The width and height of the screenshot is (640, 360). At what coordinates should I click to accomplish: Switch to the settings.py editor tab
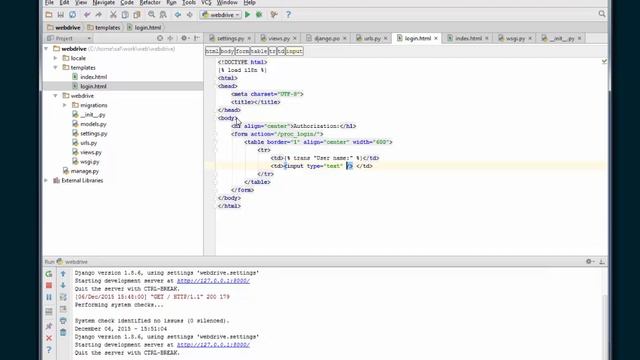(230, 38)
